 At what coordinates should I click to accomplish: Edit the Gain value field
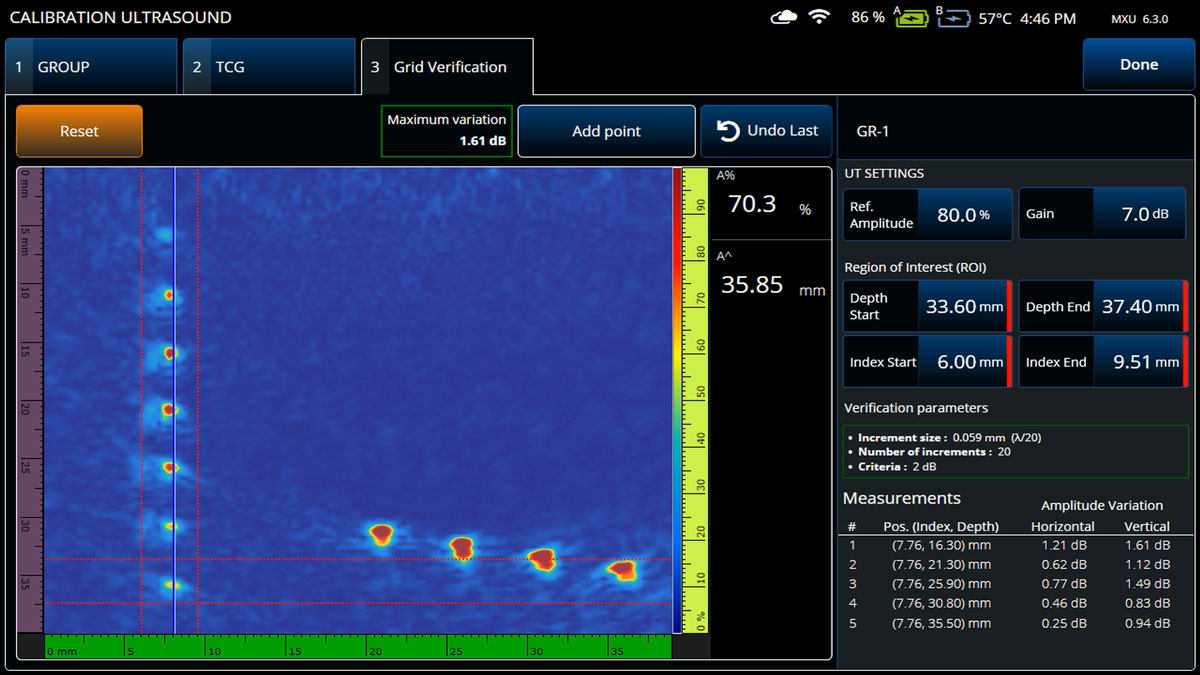pos(1137,214)
